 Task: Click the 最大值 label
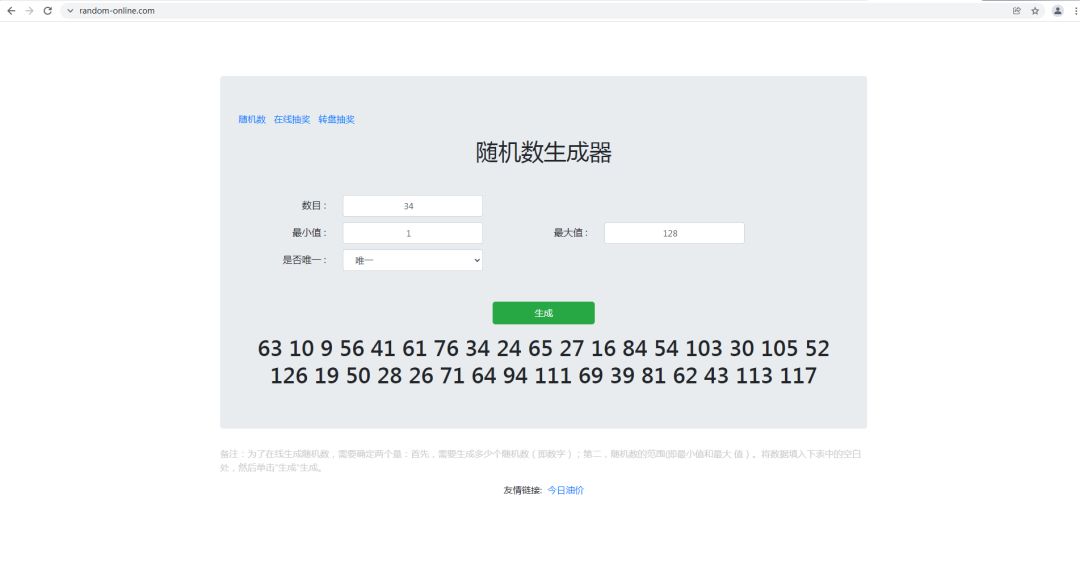point(571,233)
